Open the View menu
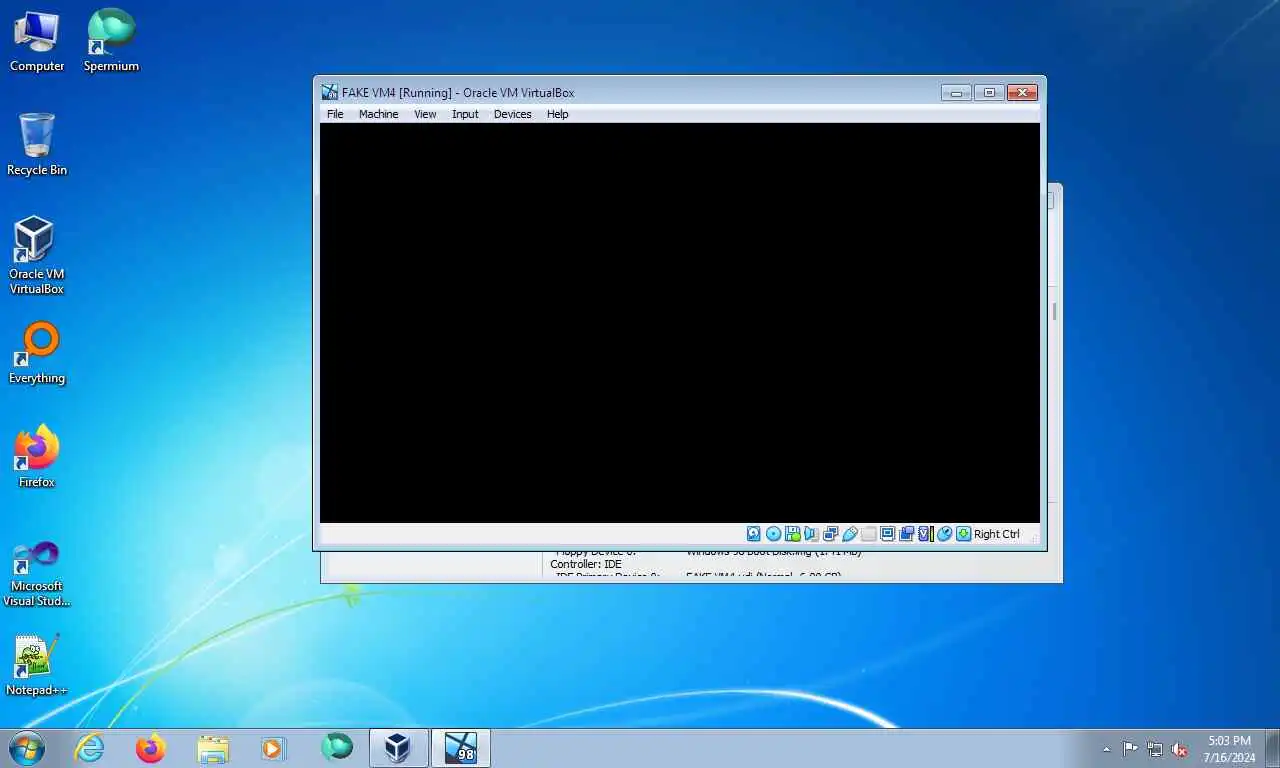 coord(425,114)
